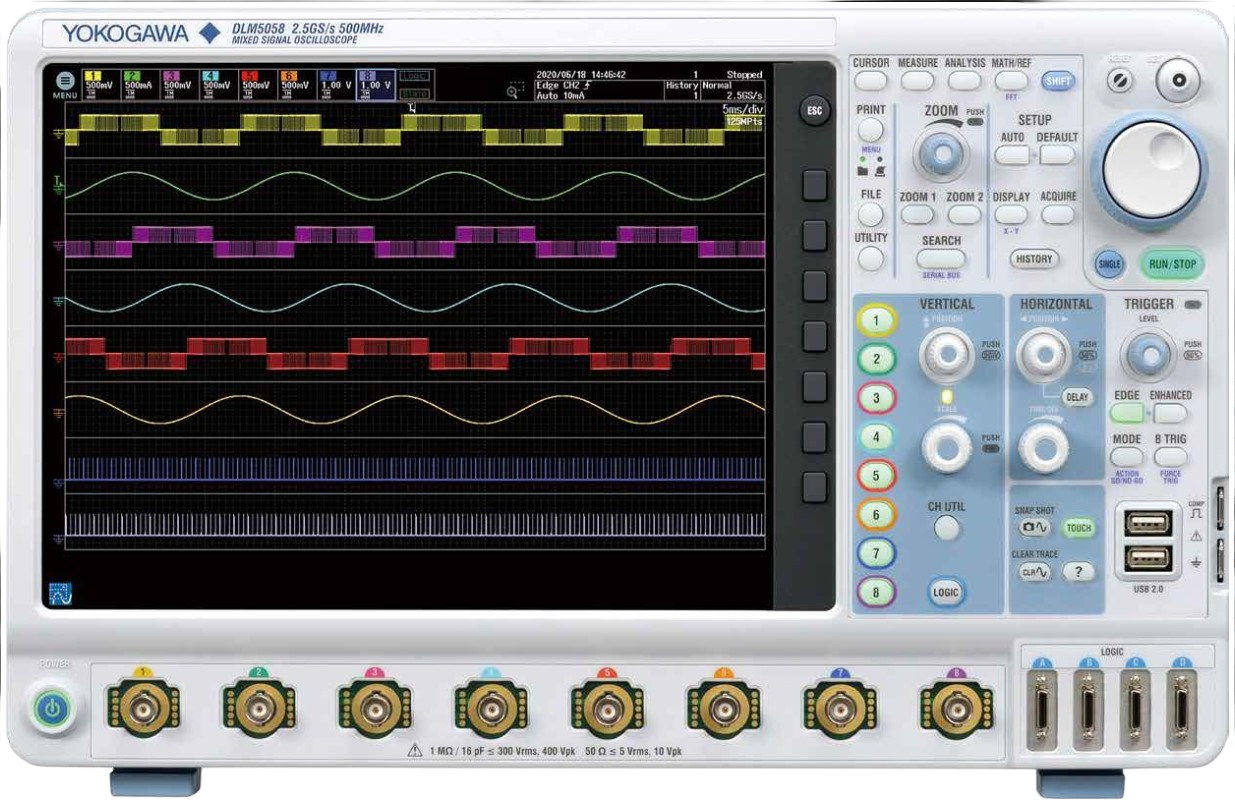Open the HISTORY waveform menu
This screenshot has width=1235, height=805.
(x=1034, y=259)
